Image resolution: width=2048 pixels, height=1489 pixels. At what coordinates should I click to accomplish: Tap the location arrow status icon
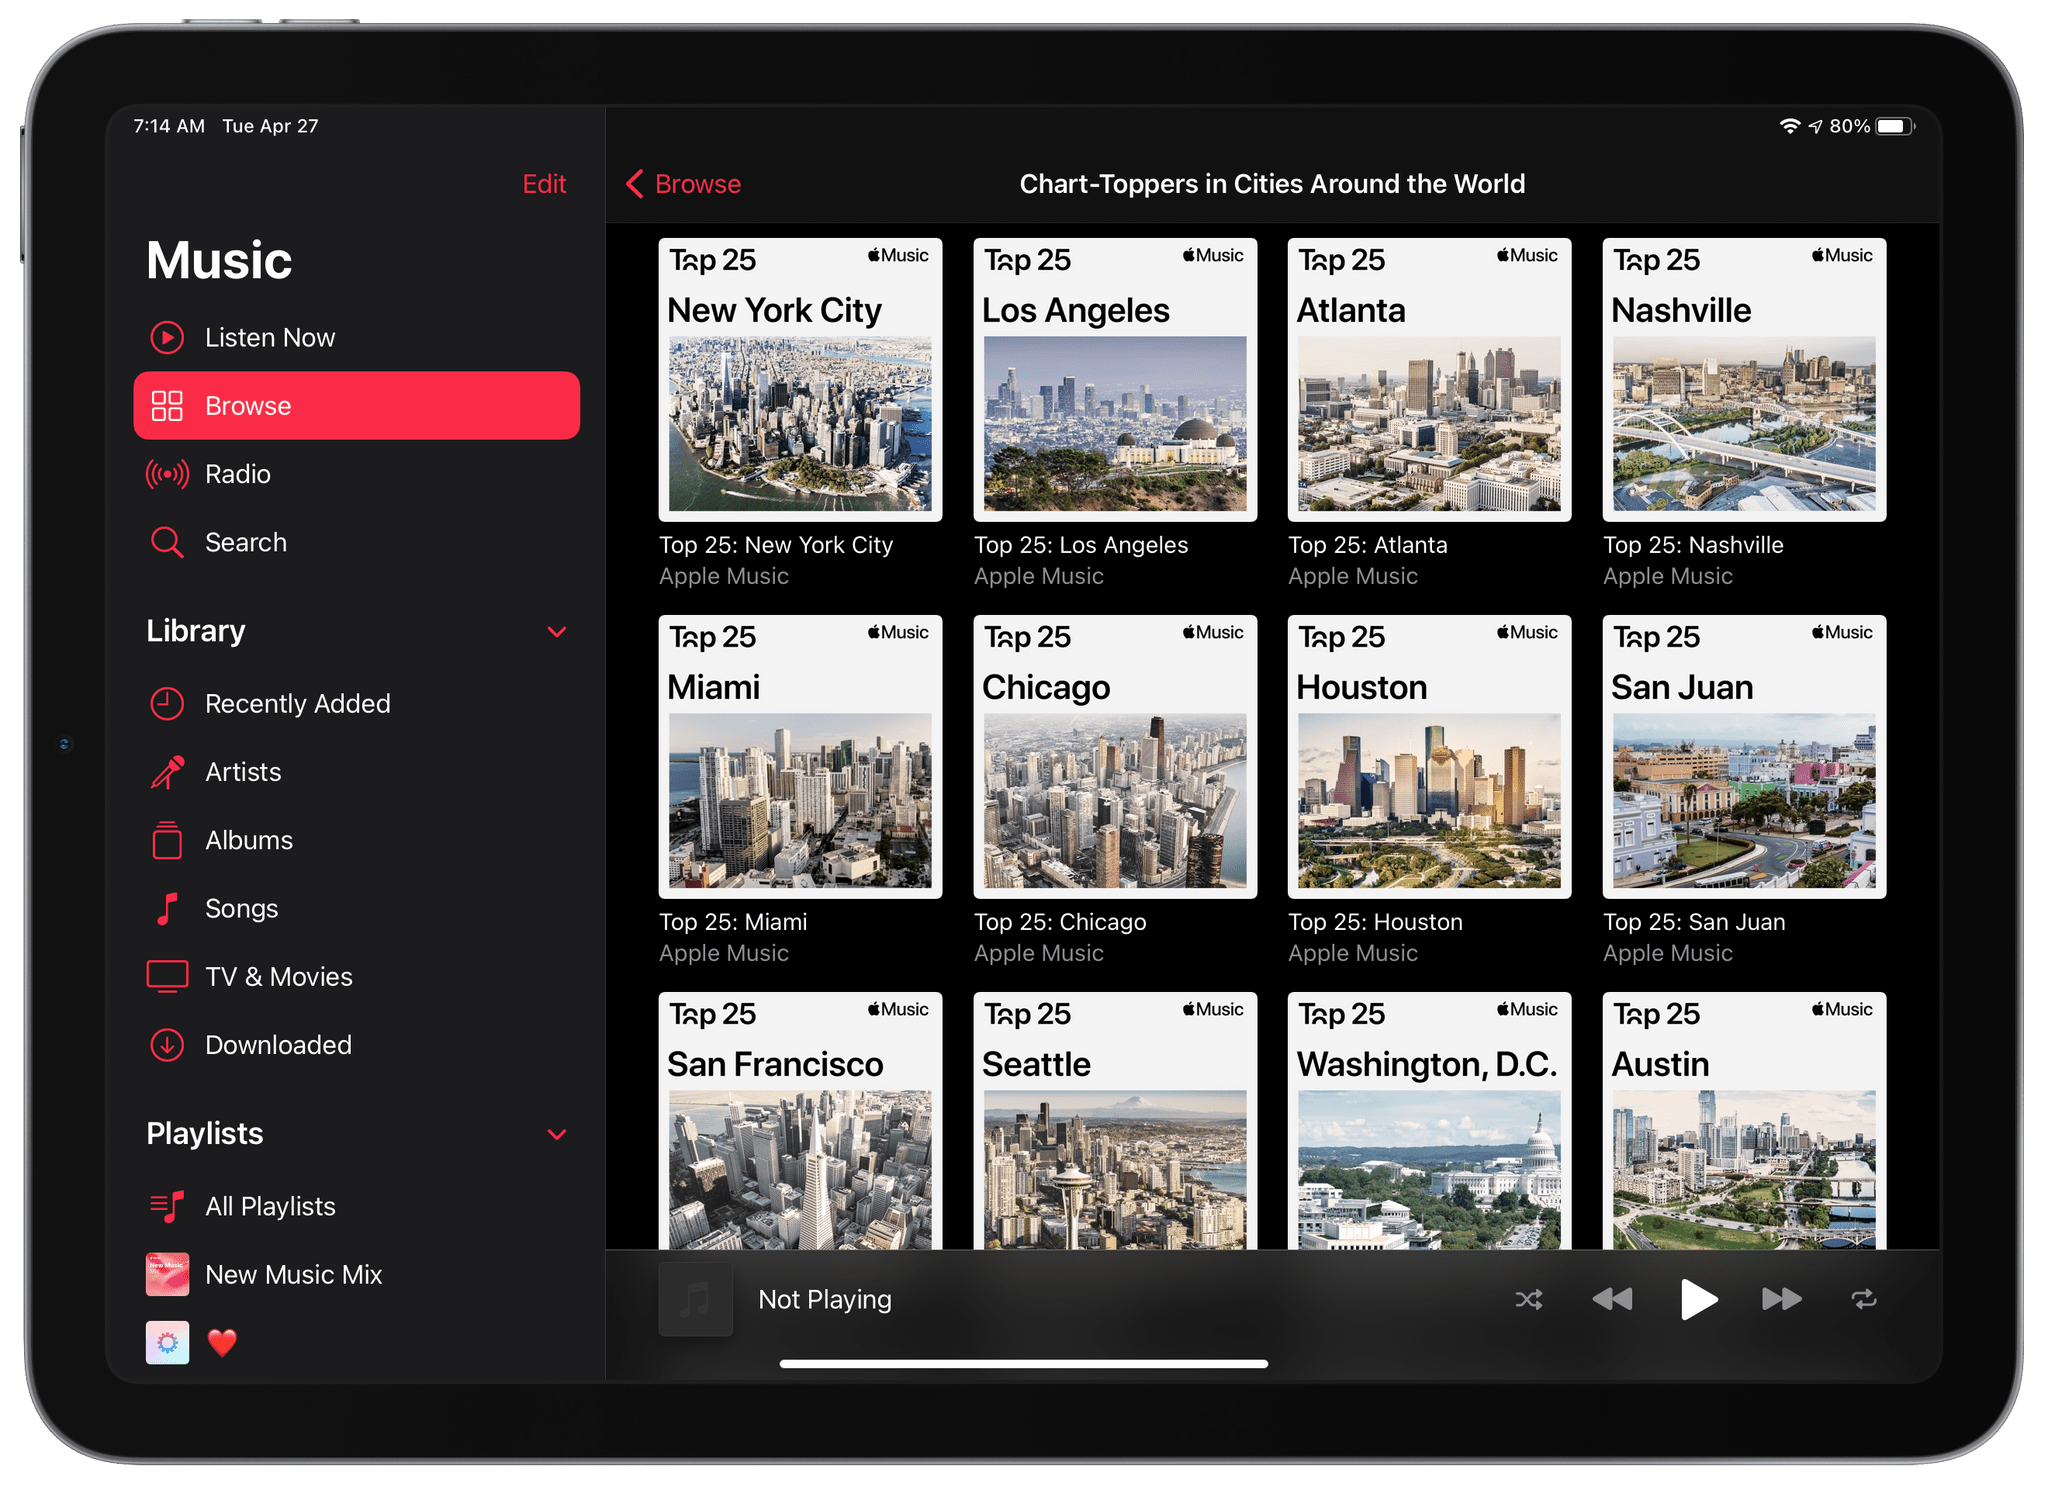point(1815,126)
